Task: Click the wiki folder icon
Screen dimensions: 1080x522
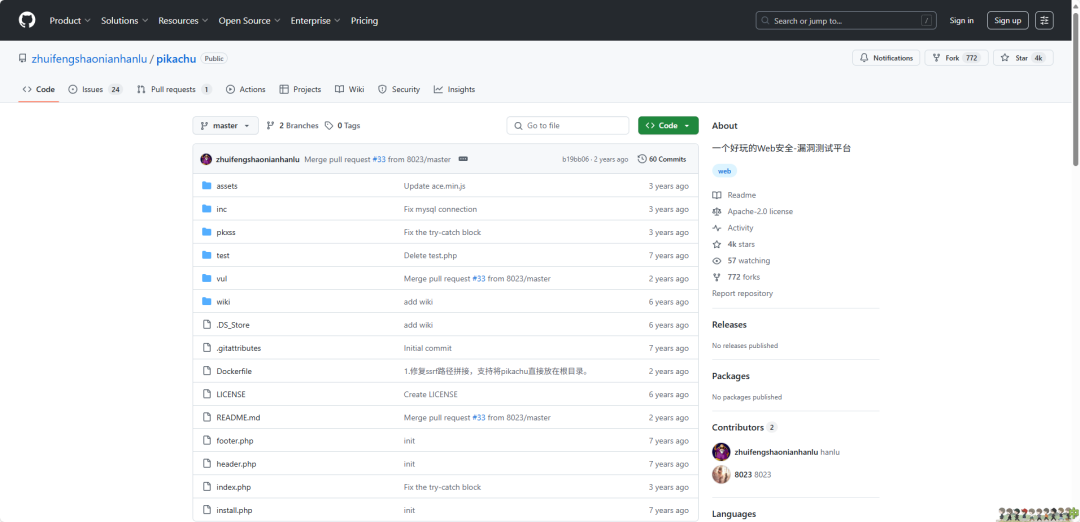Action: coord(206,302)
